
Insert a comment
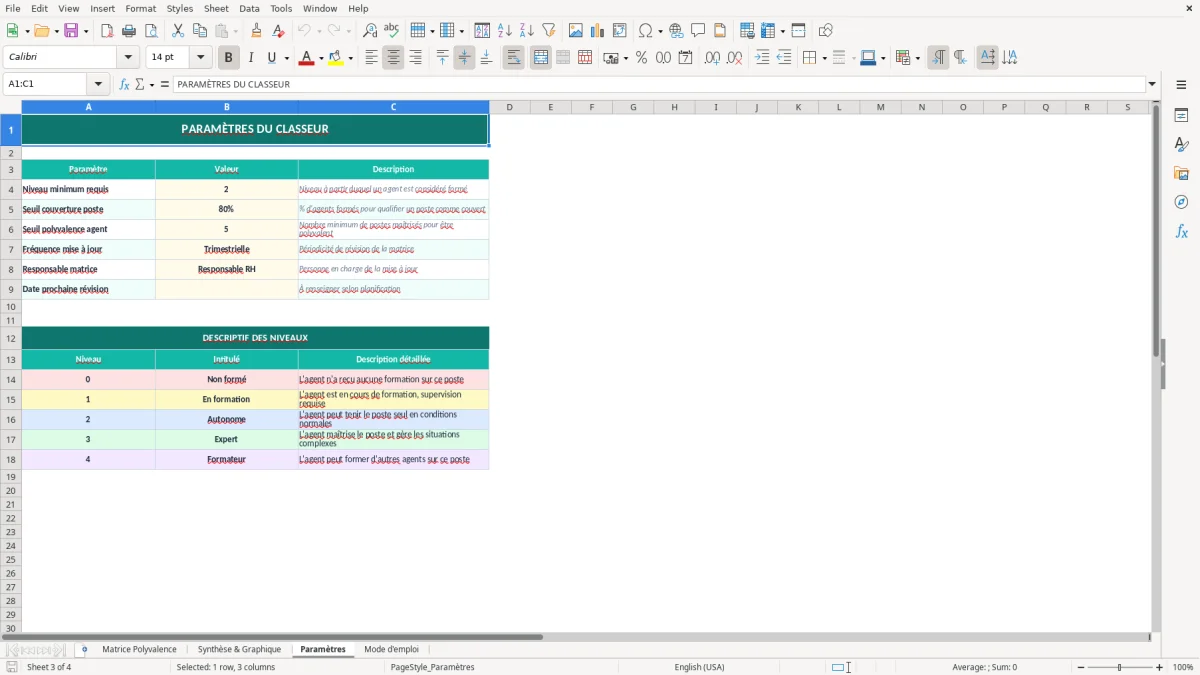click(698, 31)
